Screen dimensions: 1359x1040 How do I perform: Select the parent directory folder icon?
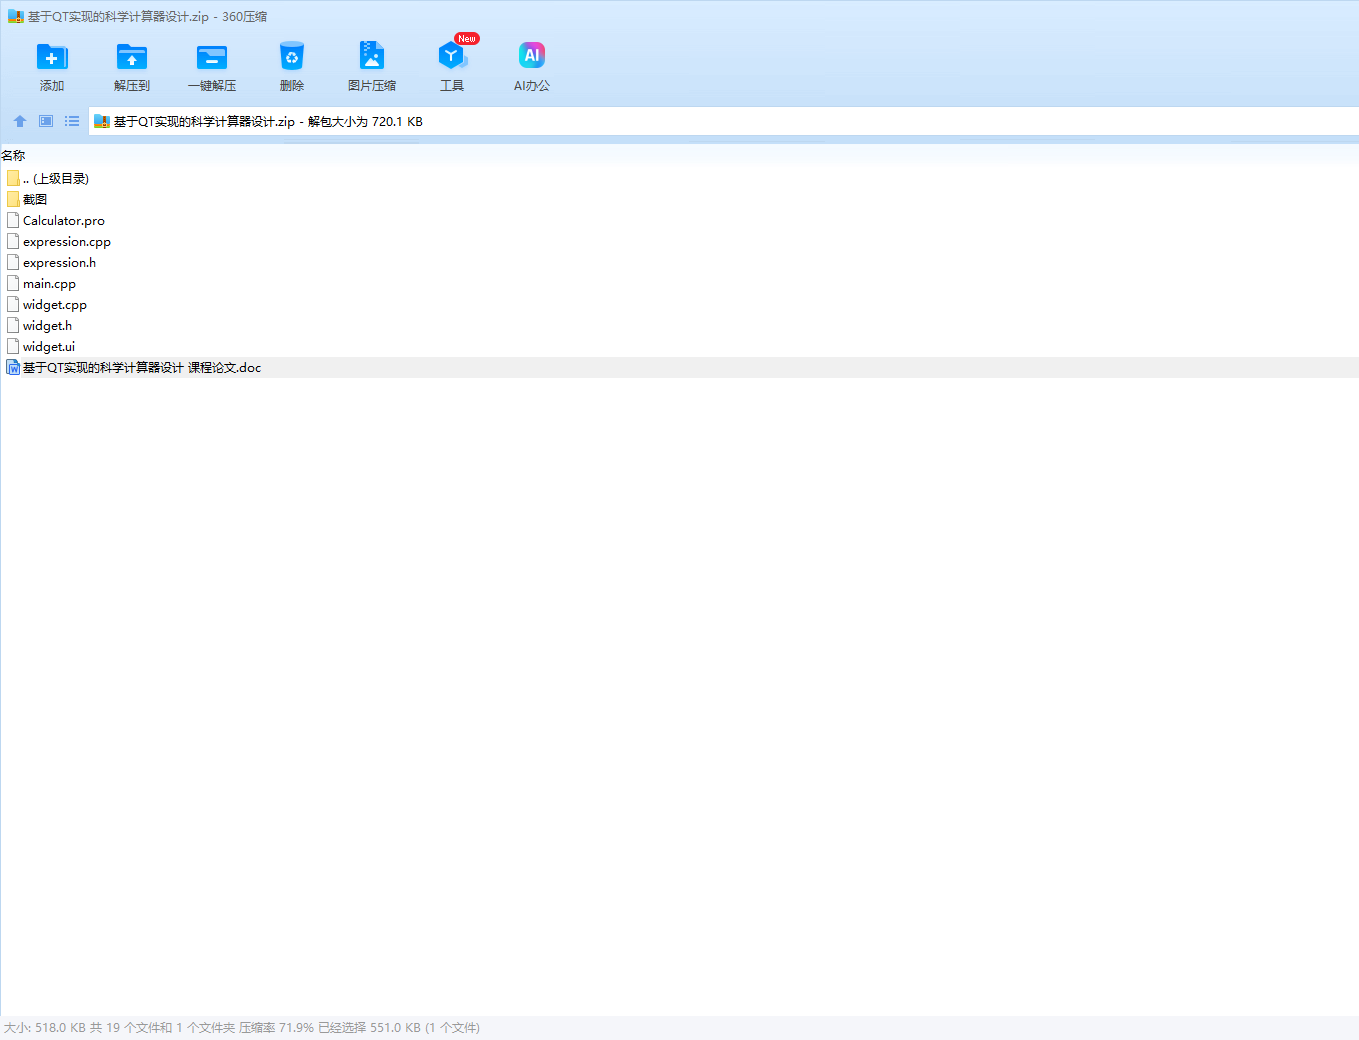tap(13, 178)
